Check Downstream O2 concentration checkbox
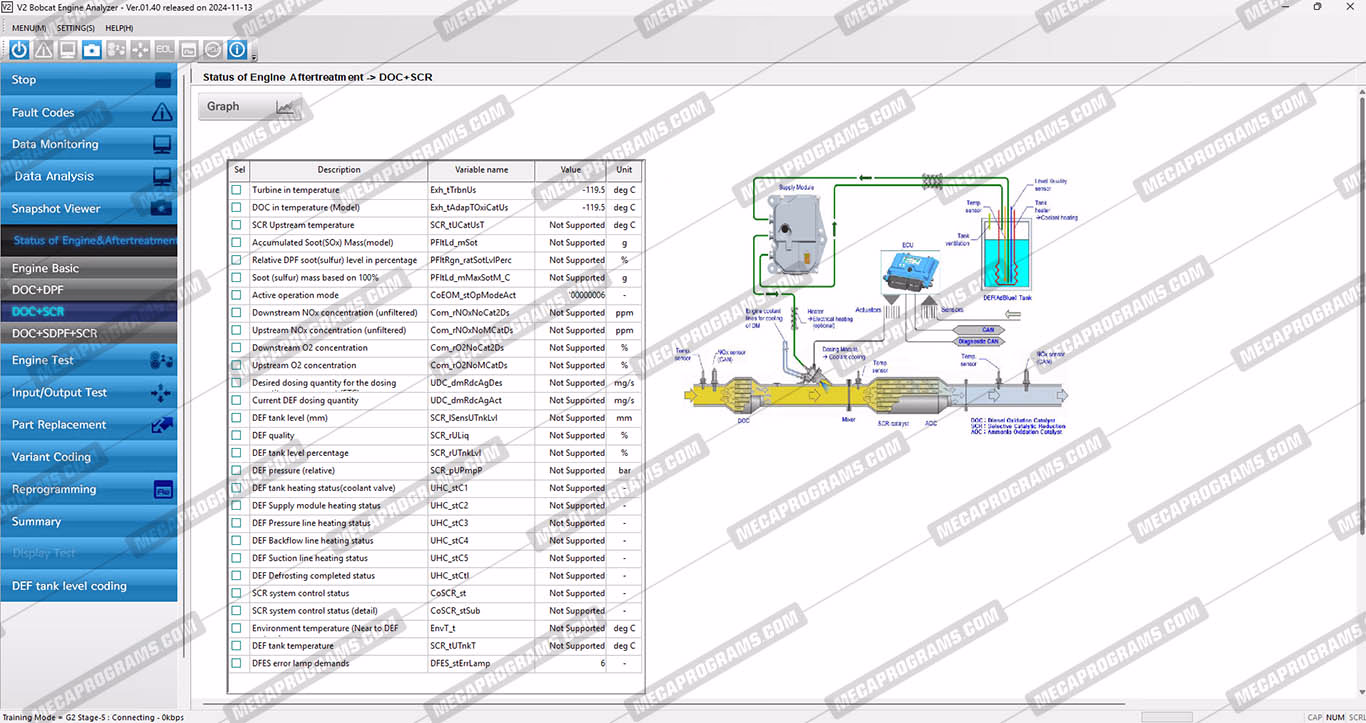 237,348
